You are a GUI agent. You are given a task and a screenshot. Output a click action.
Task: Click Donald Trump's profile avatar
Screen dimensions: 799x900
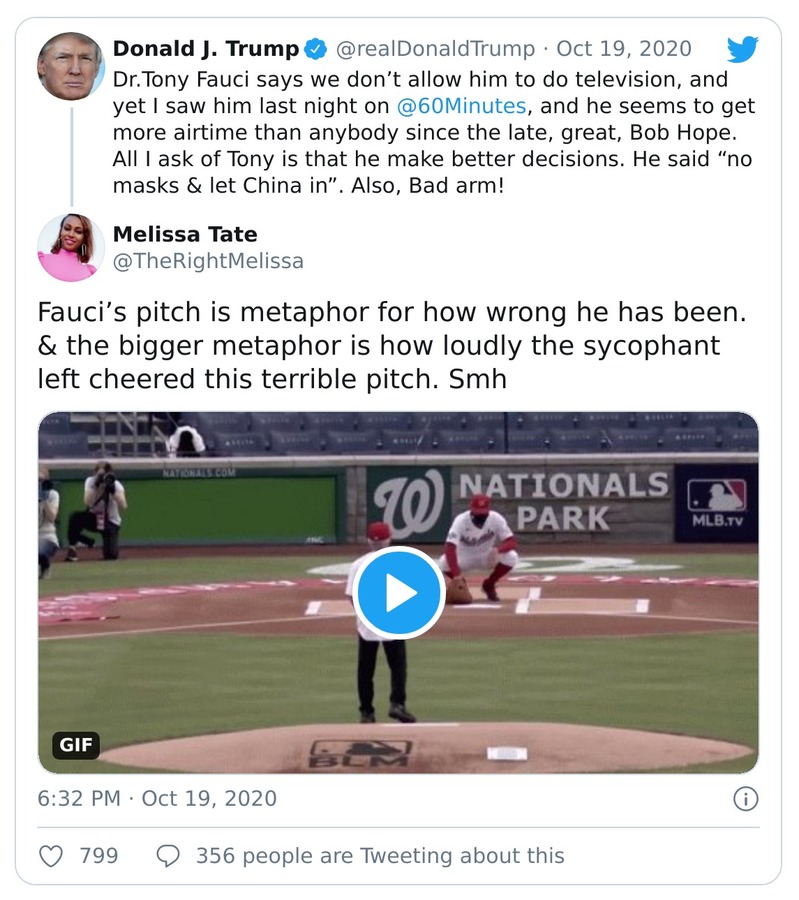point(70,64)
